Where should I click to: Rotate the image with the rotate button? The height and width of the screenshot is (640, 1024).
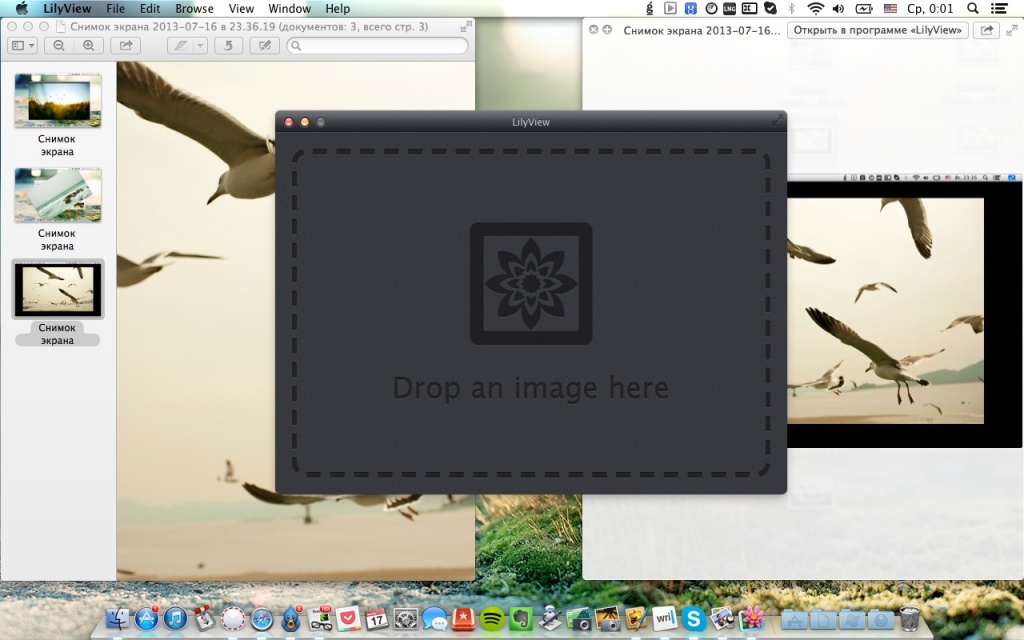tap(228, 46)
